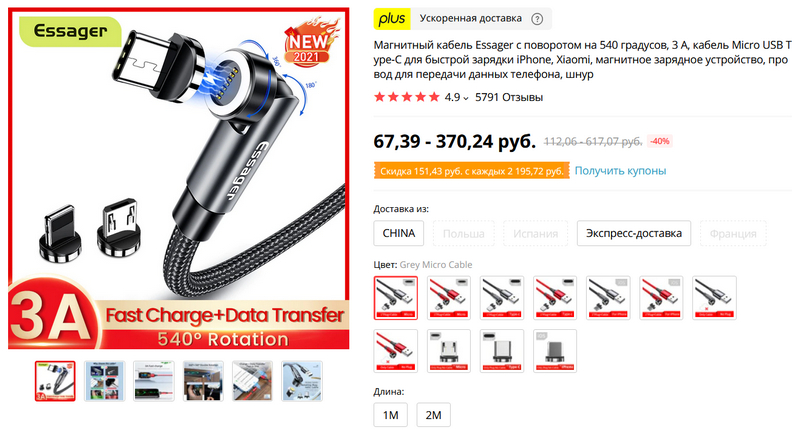The image size is (800, 432).
Task: Click the Получить купоны link
Action: click(x=620, y=170)
